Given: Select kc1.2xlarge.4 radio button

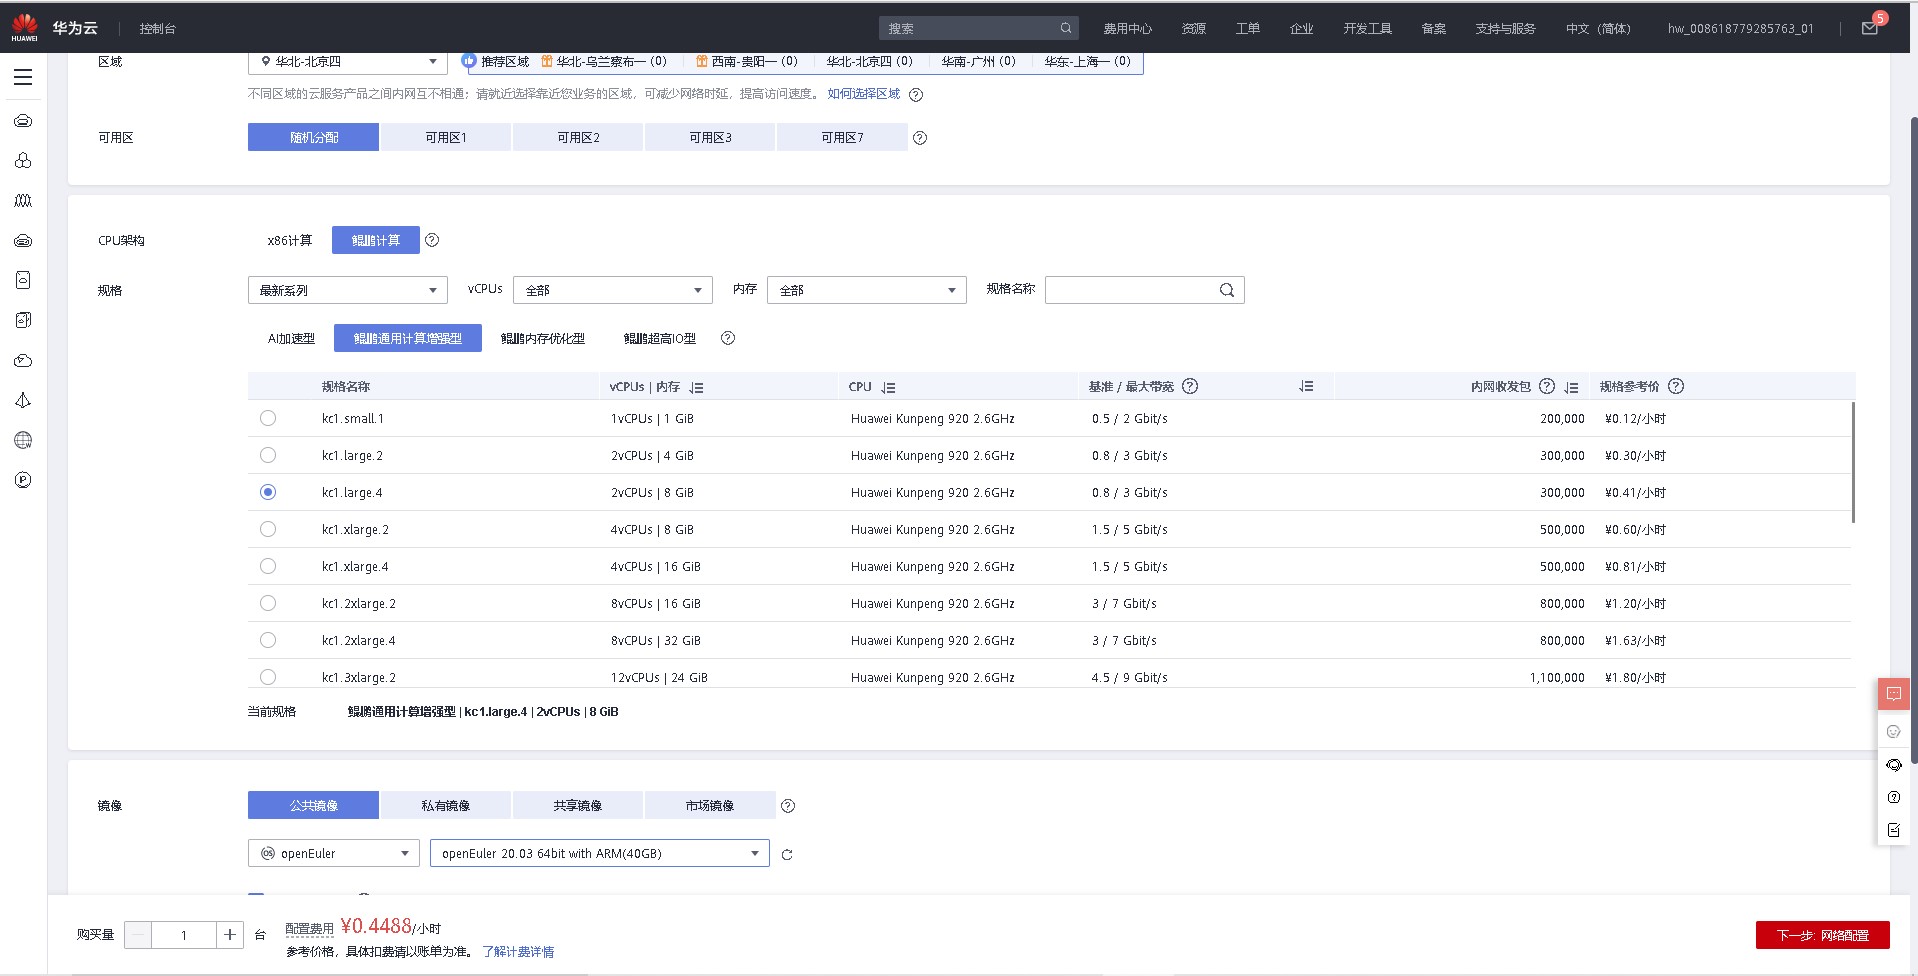Looking at the screenshot, I should pos(268,640).
